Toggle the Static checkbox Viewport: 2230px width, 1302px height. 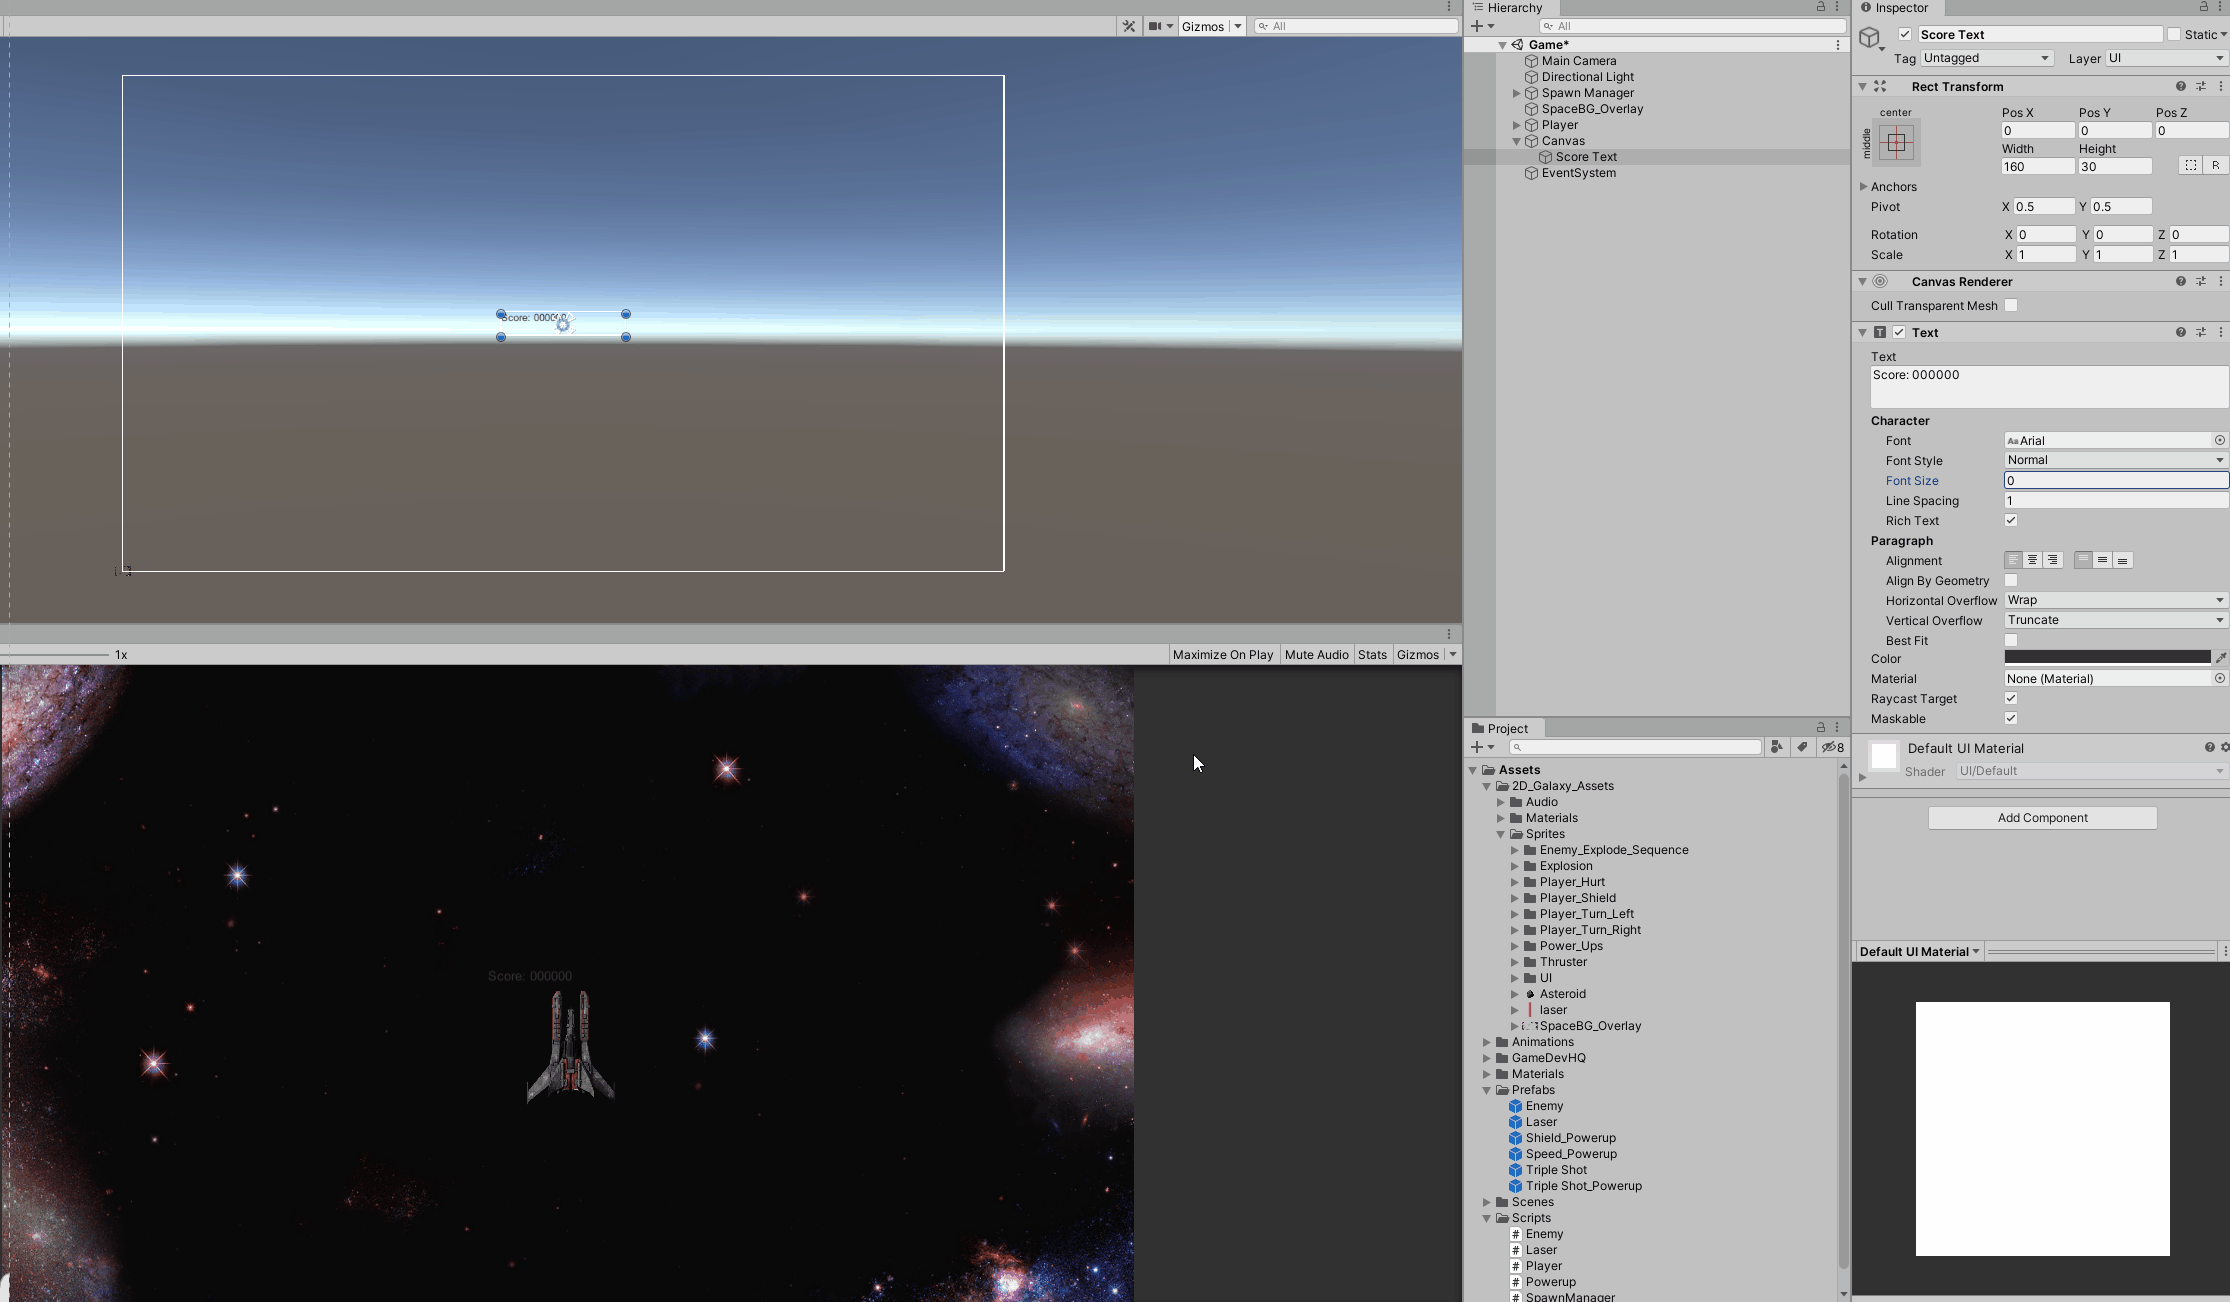(2173, 34)
